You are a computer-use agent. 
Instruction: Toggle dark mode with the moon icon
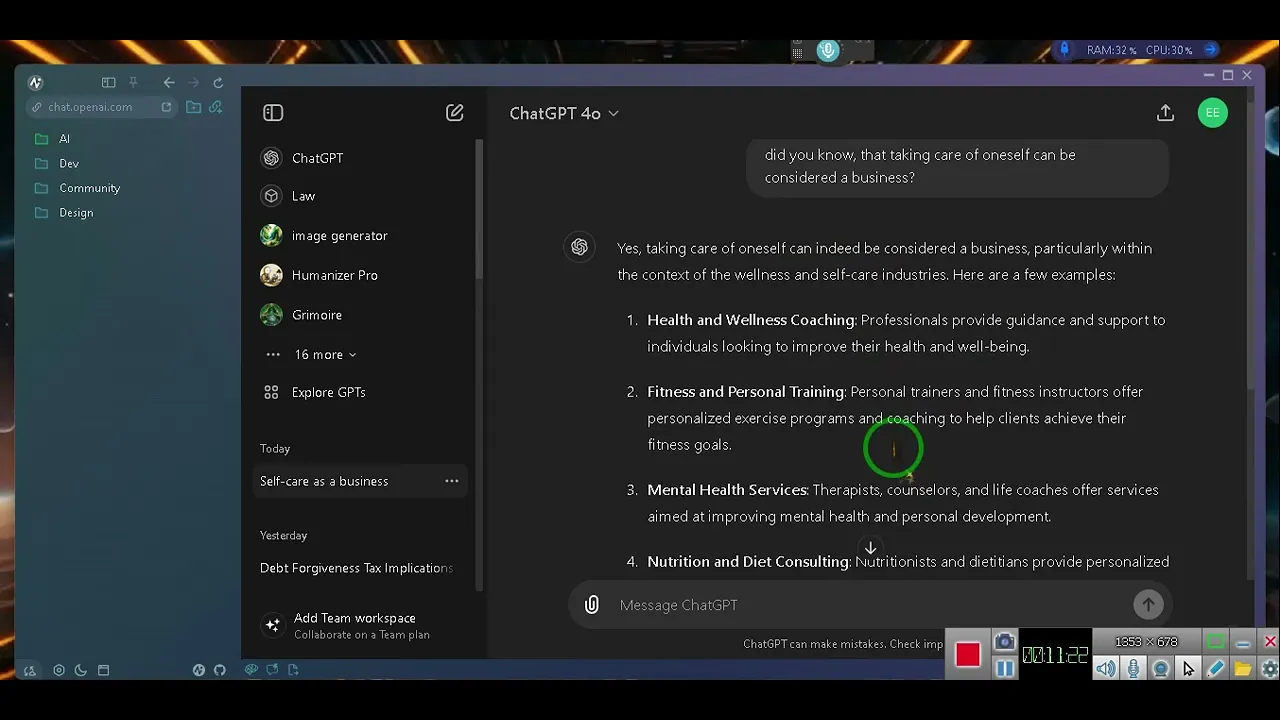coord(81,670)
